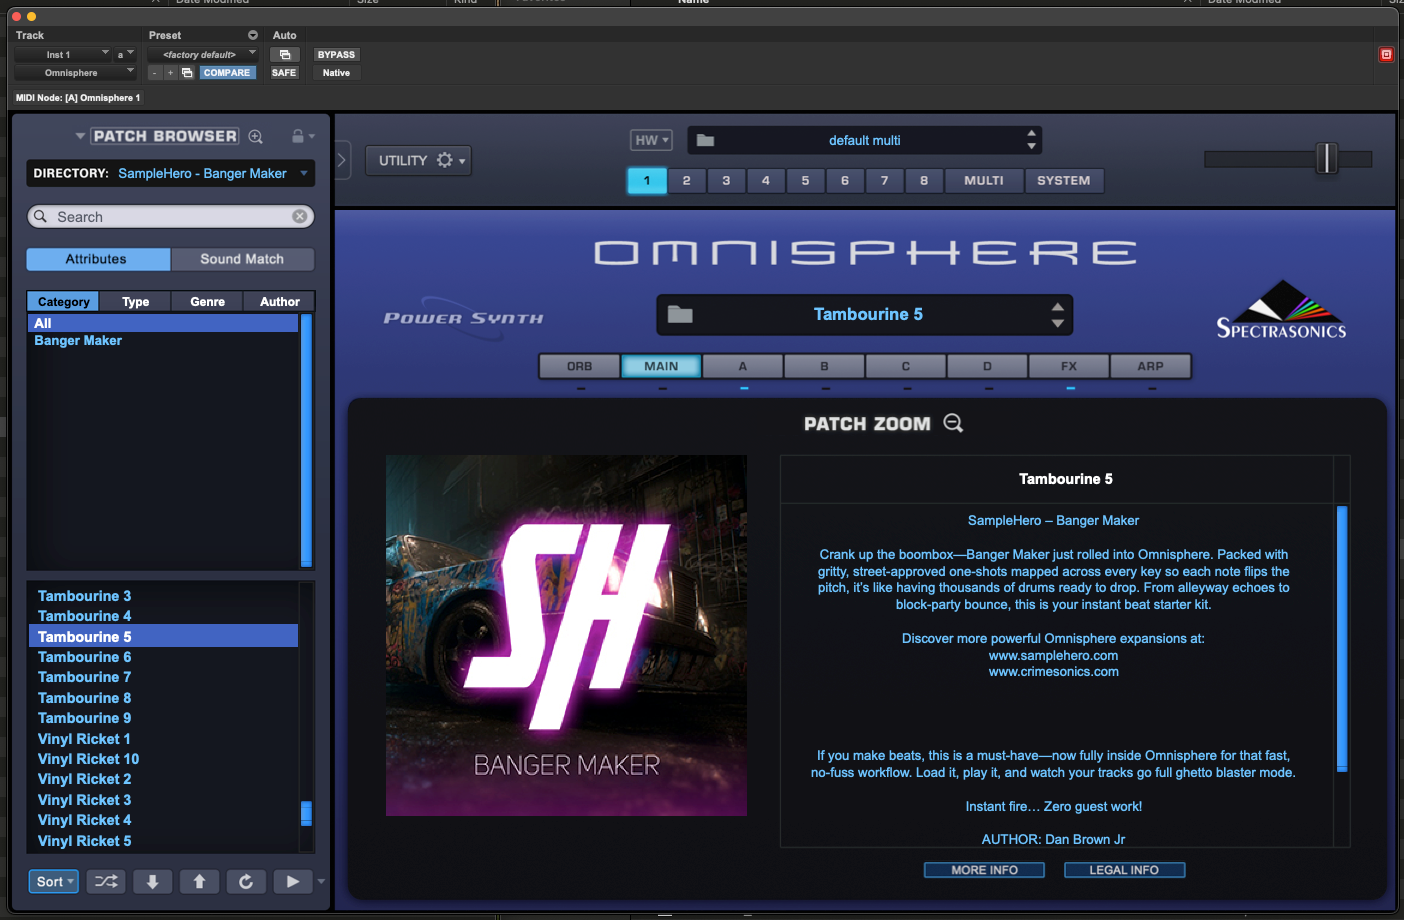Click the preset plus button
This screenshot has height=920, width=1404.
[x=170, y=73]
